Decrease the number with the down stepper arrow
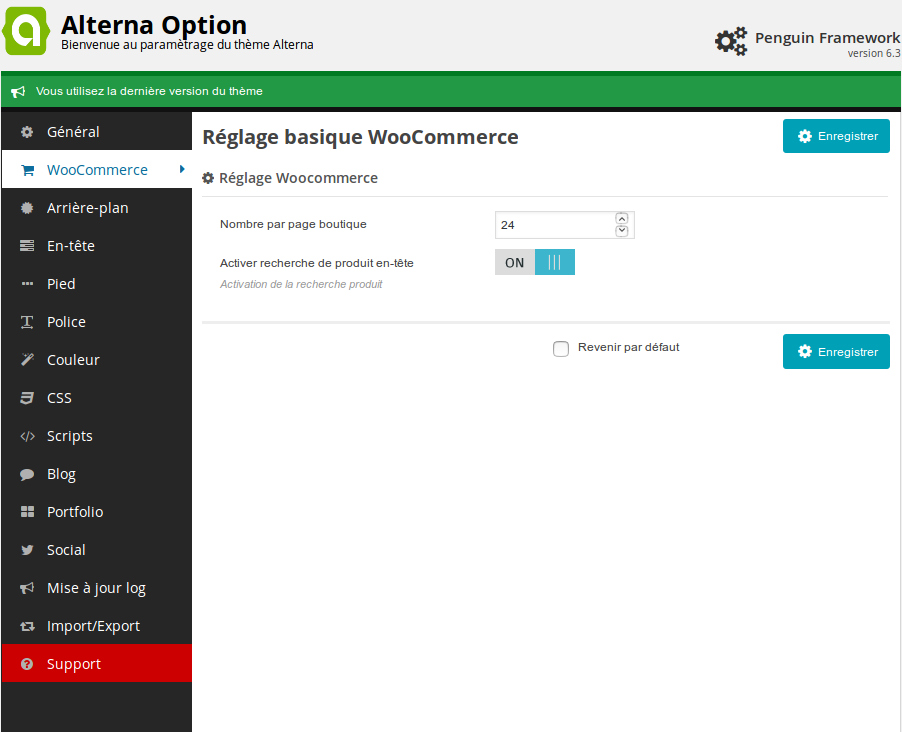Image resolution: width=902 pixels, height=732 pixels. (x=621, y=231)
